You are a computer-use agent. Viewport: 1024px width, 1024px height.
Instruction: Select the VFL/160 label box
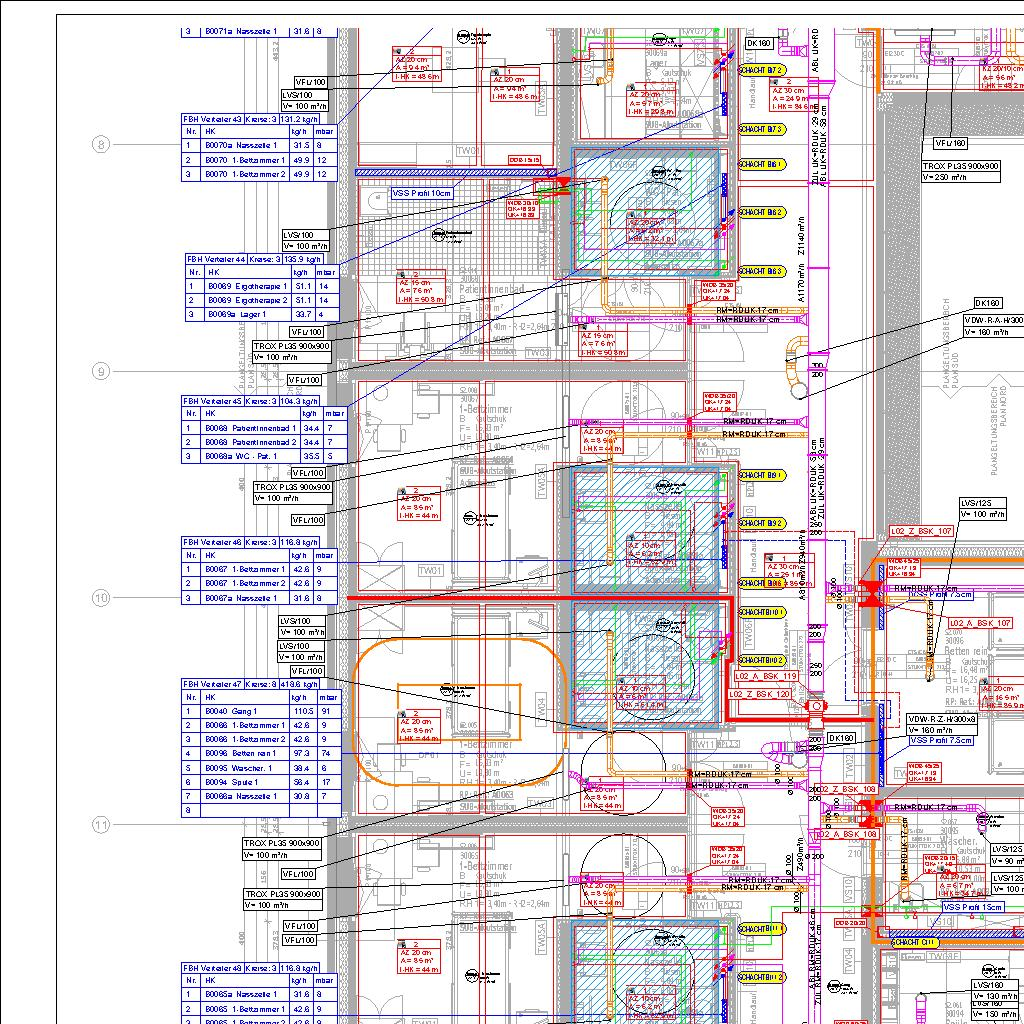pos(950,143)
